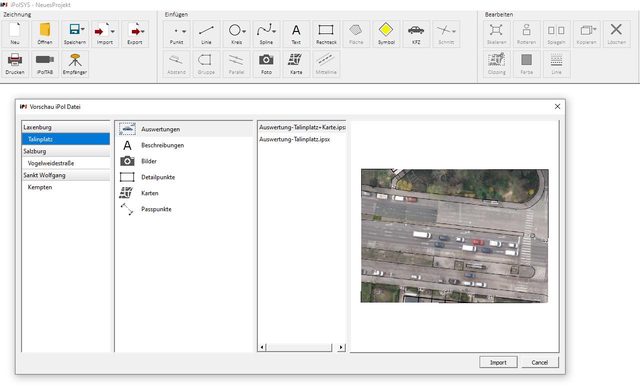640x387 pixels.
Task: Click the Kopieren copy tool
Action: click(x=587, y=33)
